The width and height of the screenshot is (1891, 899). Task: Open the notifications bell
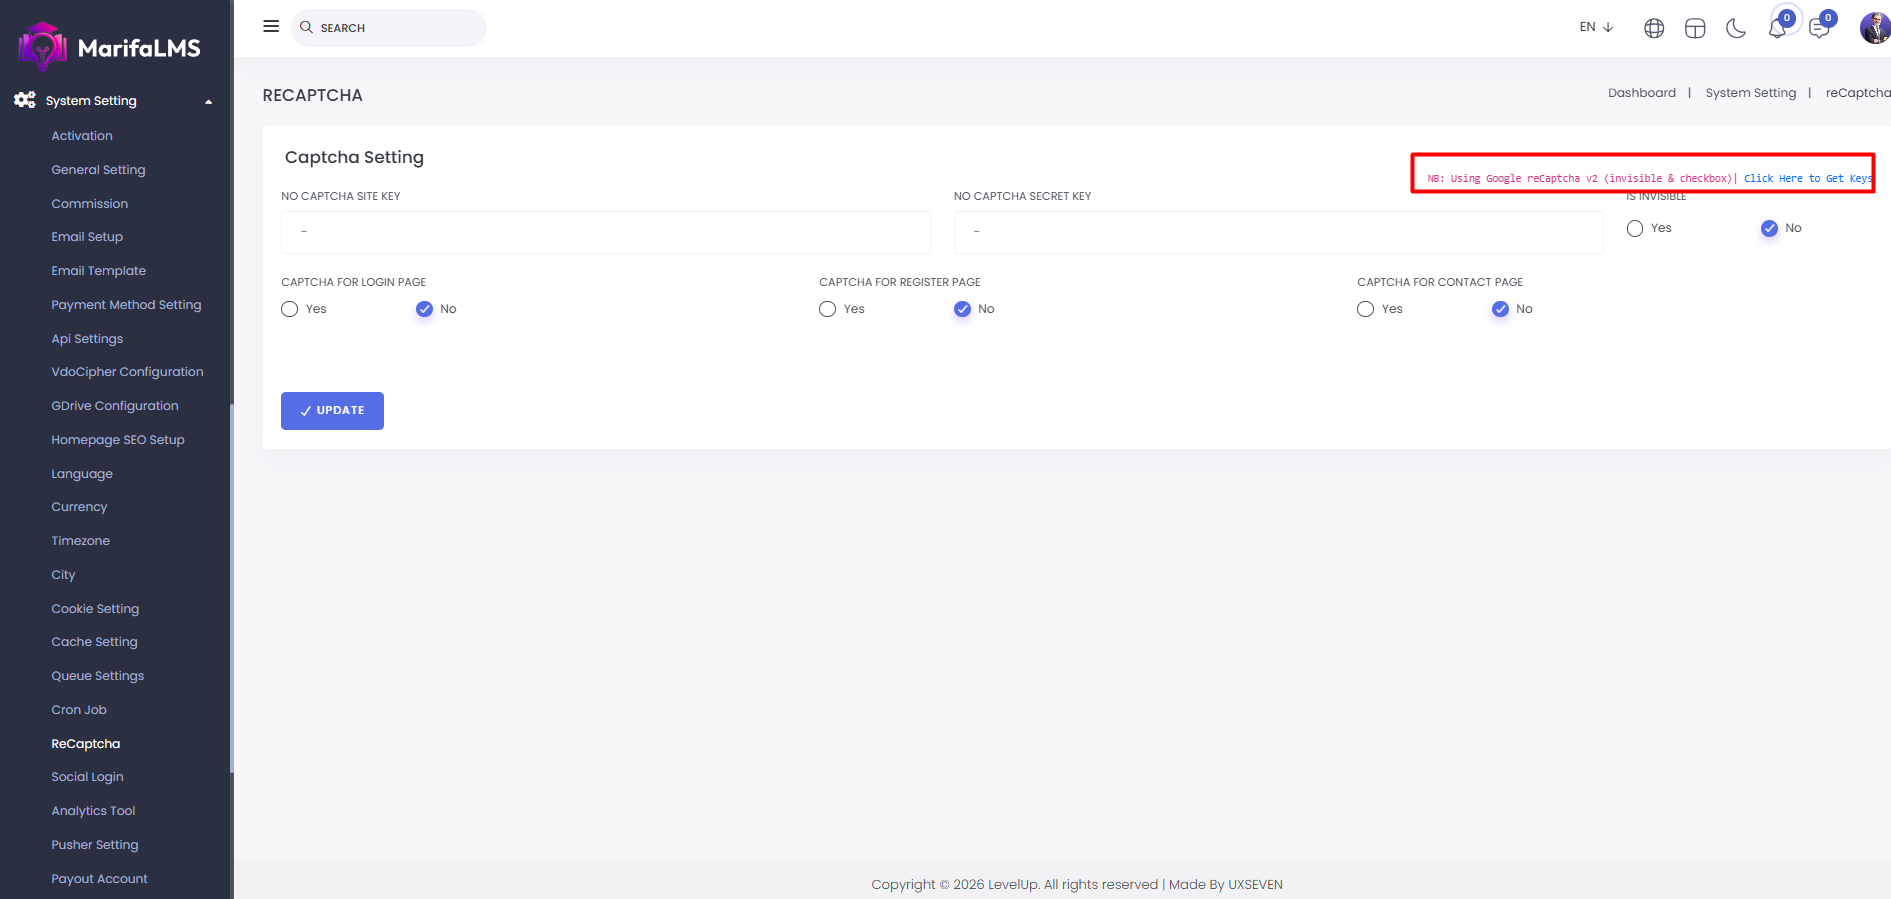tap(1777, 29)
